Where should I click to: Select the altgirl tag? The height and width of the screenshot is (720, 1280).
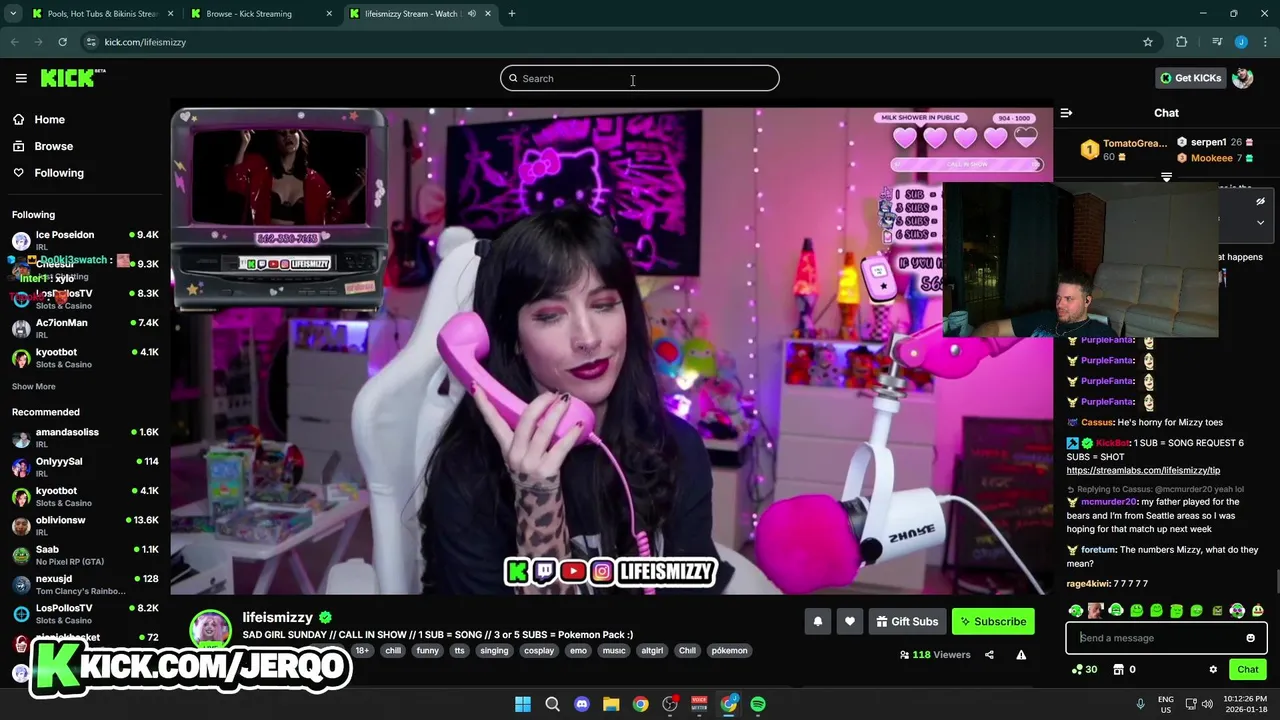point(652,651)
